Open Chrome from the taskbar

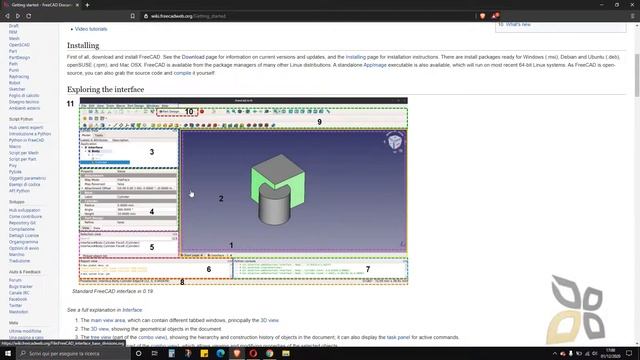pos(269,353)
